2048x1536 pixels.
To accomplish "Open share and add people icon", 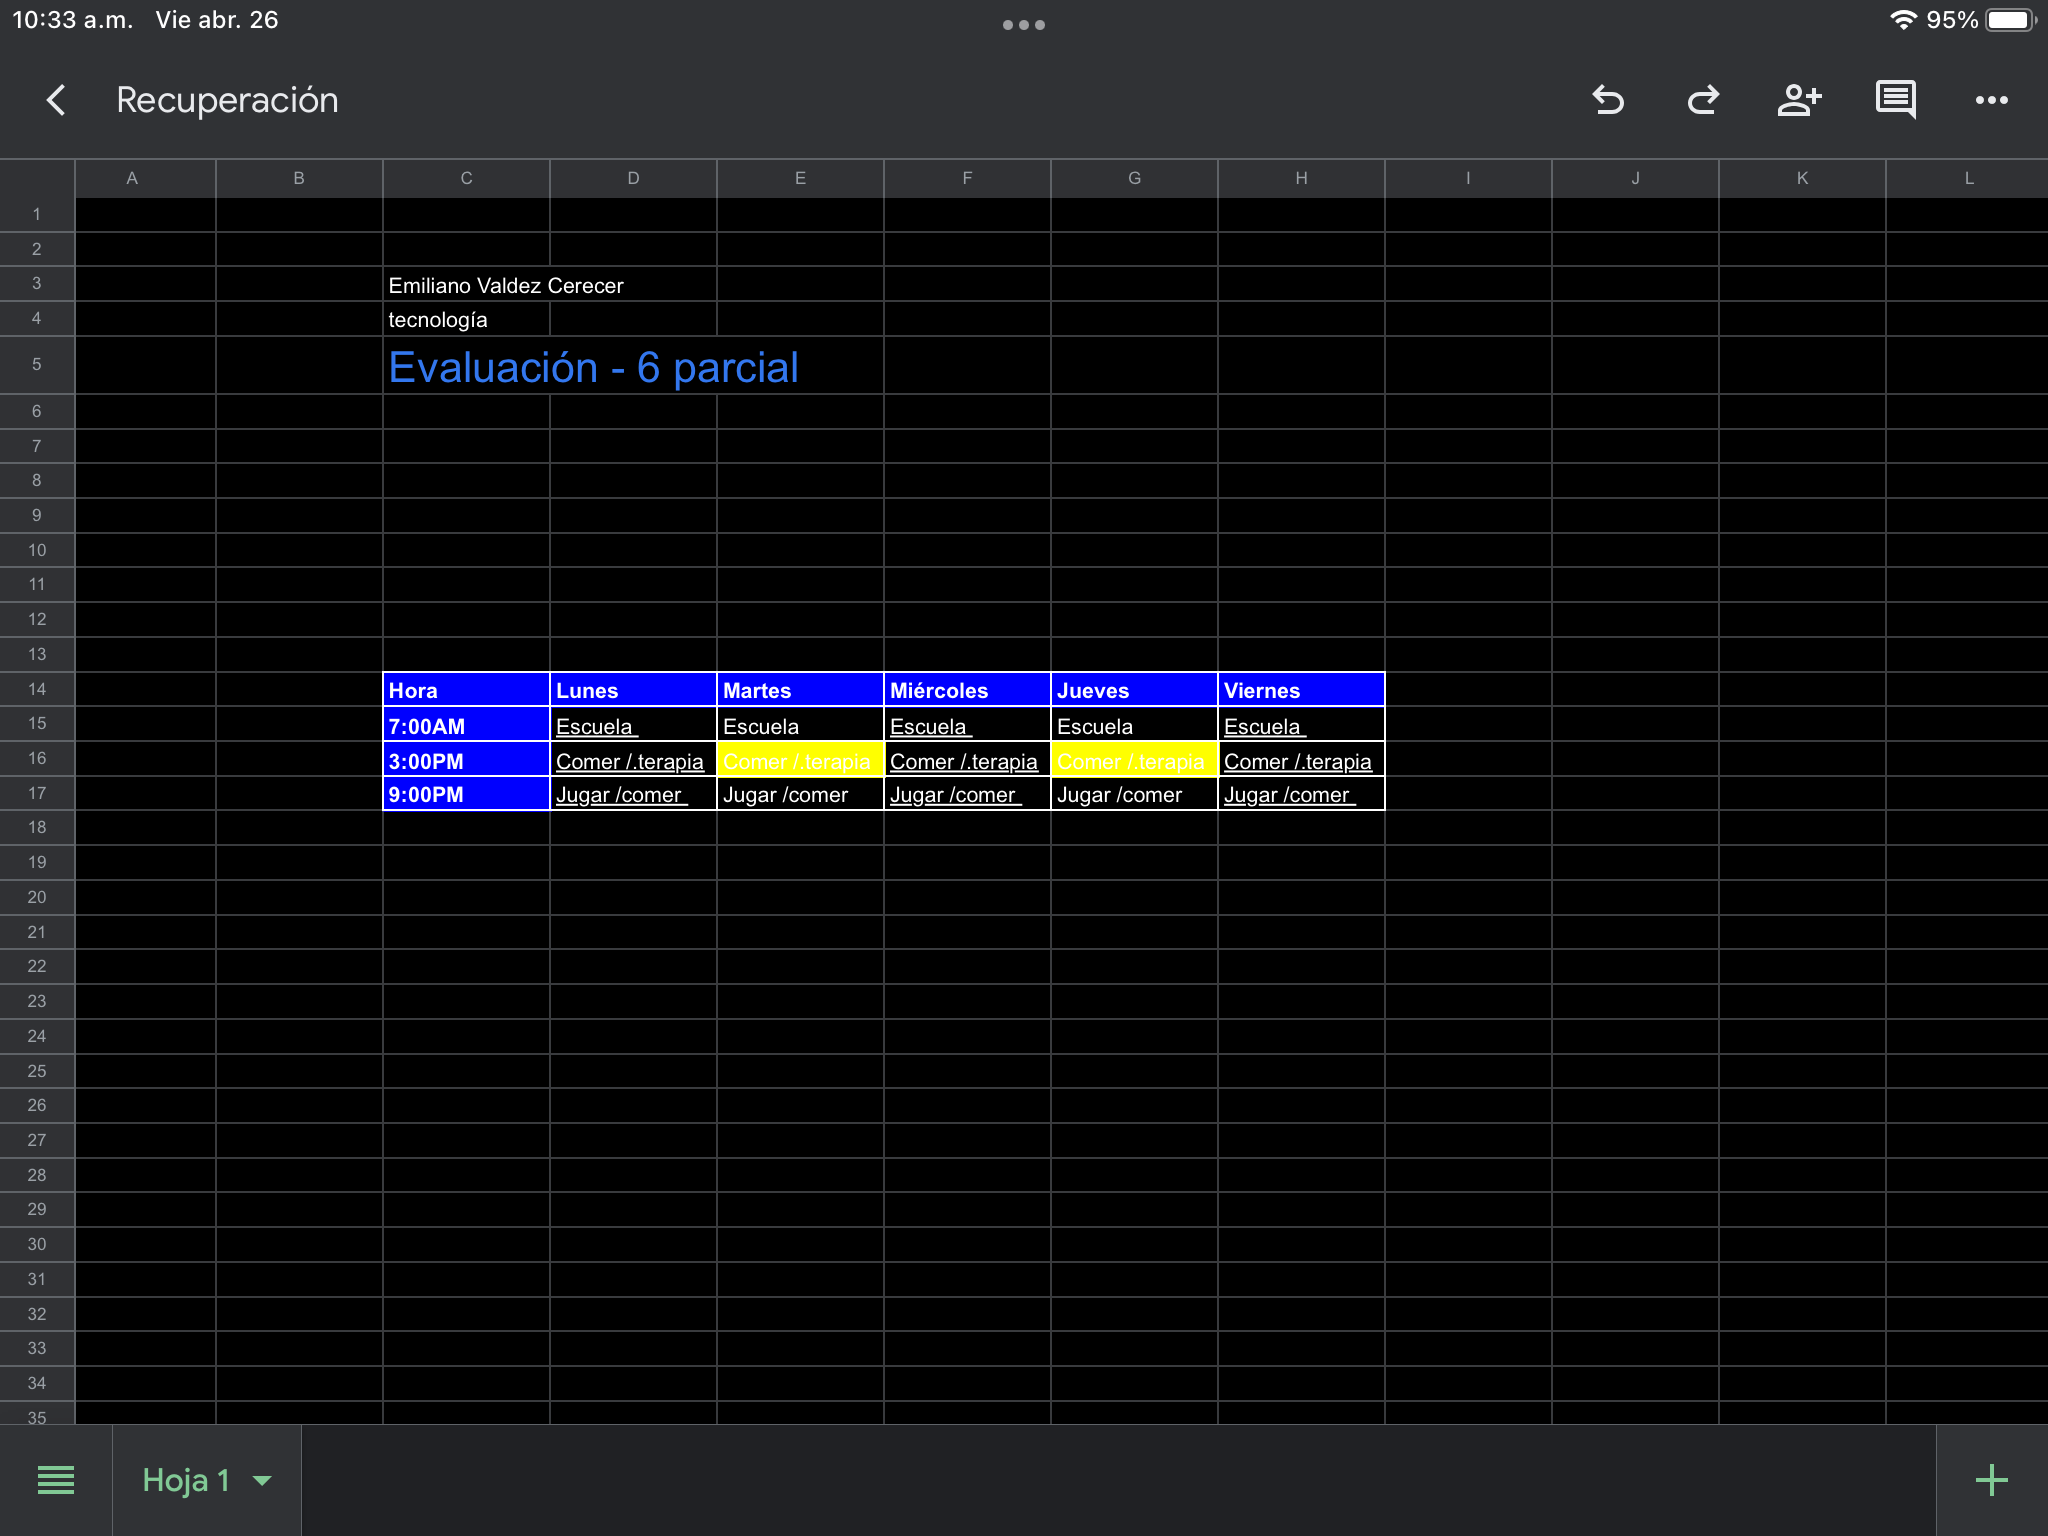I will tap(1799, 100).
